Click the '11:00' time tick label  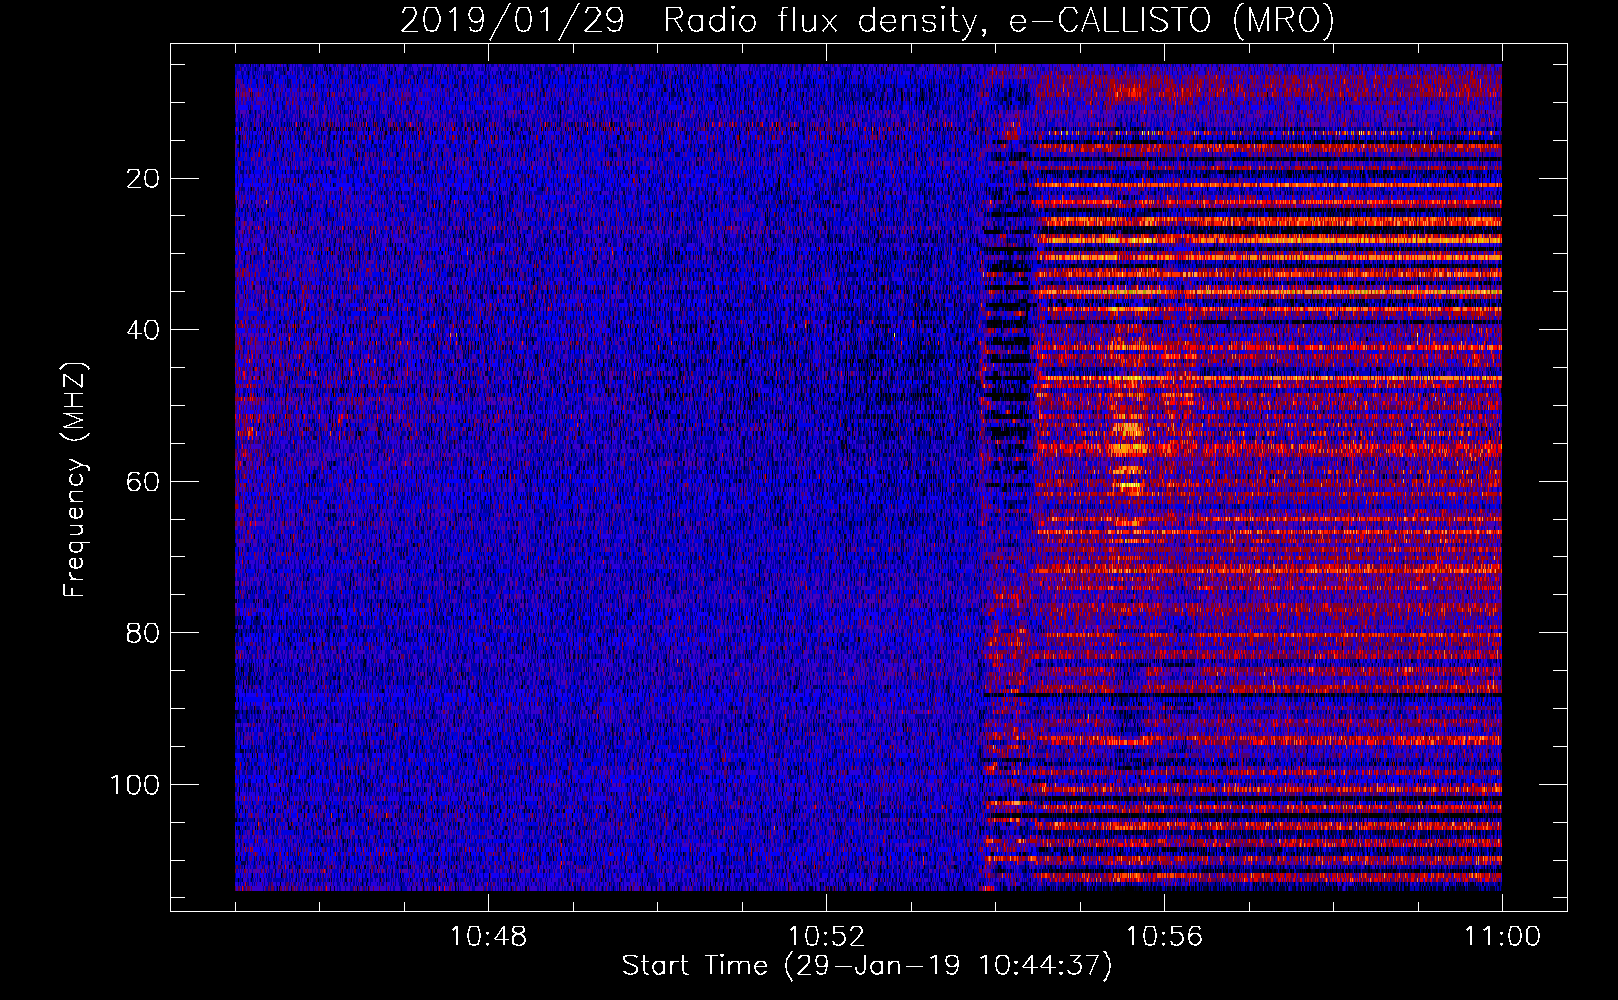(1502, 937)
